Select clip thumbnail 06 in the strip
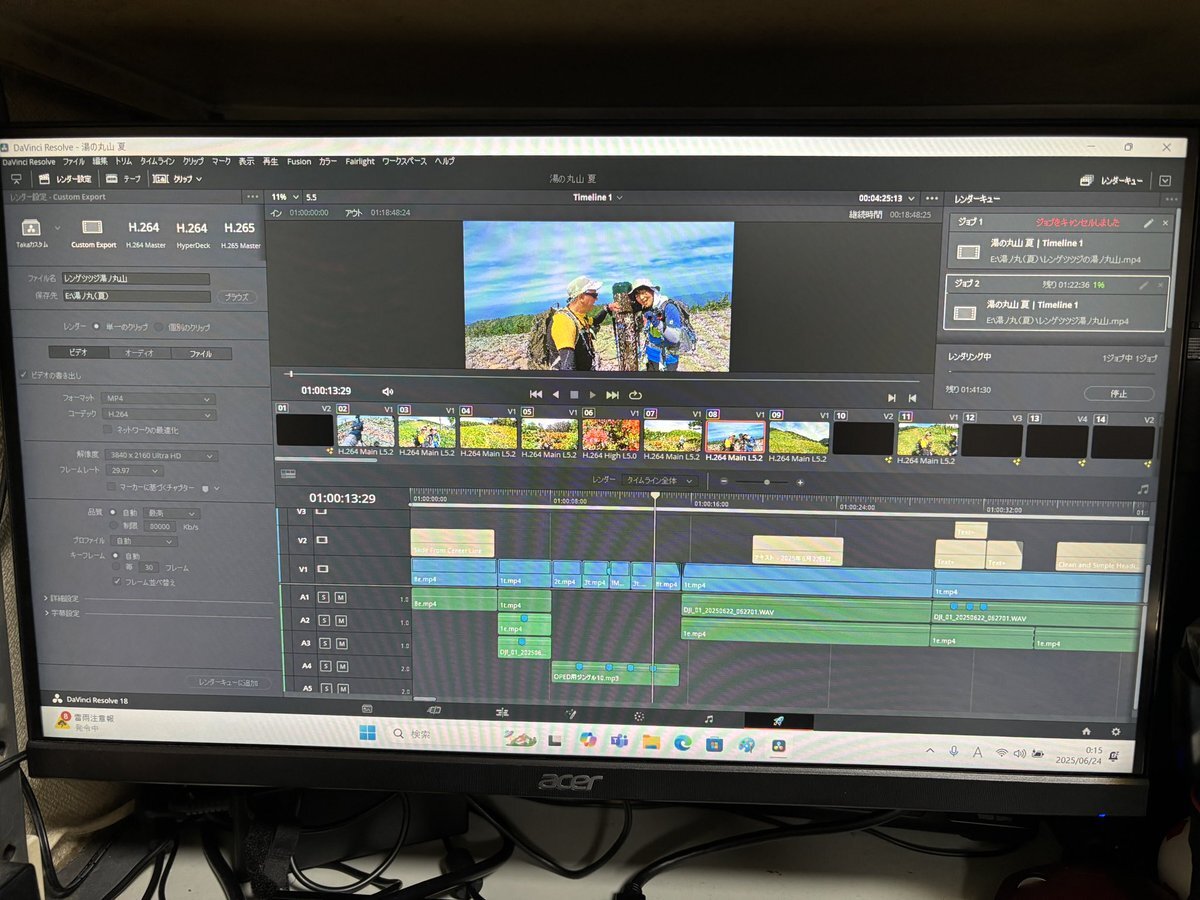 [611, 435]
